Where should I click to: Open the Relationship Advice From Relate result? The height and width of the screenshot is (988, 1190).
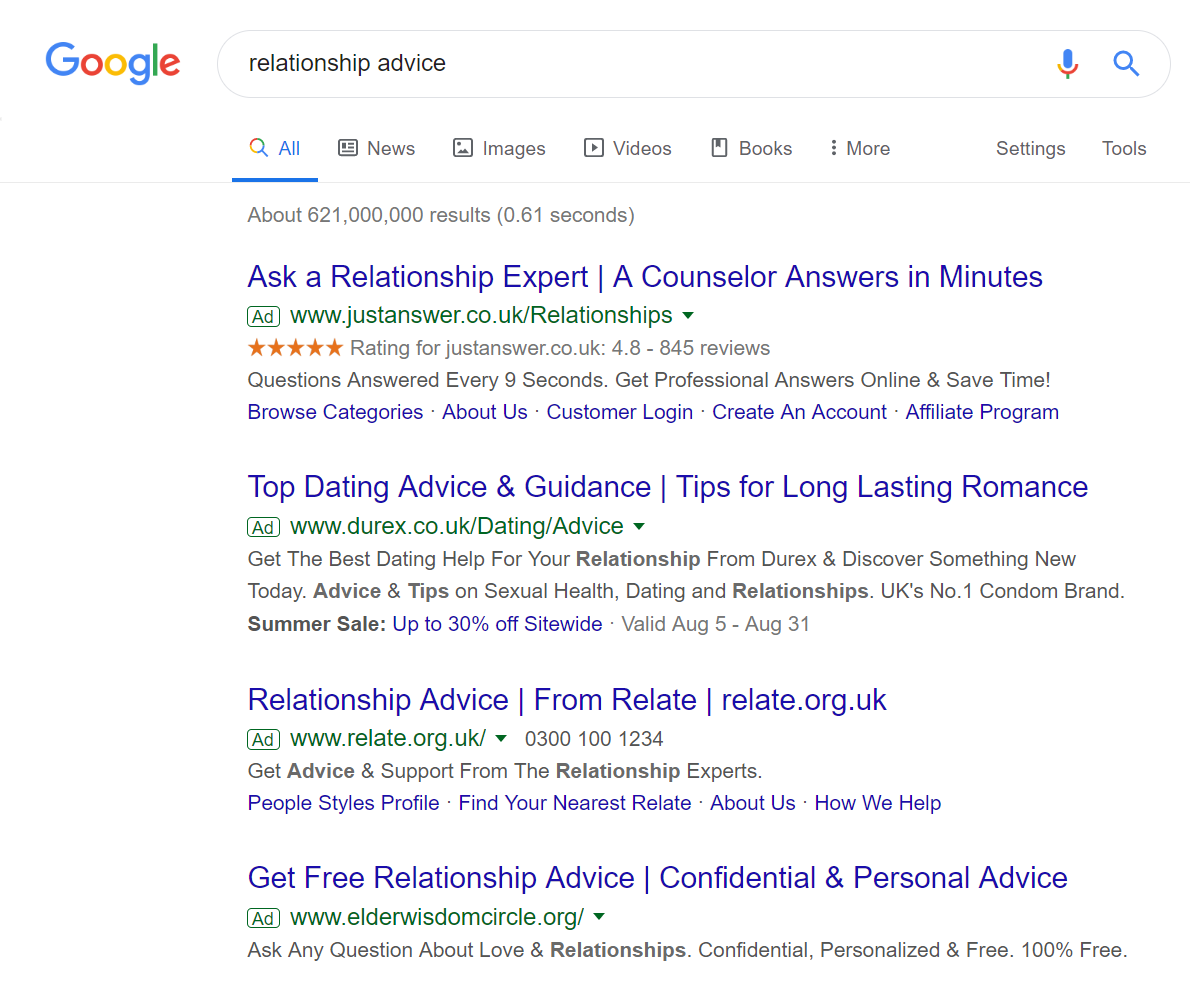pos(567,700)
